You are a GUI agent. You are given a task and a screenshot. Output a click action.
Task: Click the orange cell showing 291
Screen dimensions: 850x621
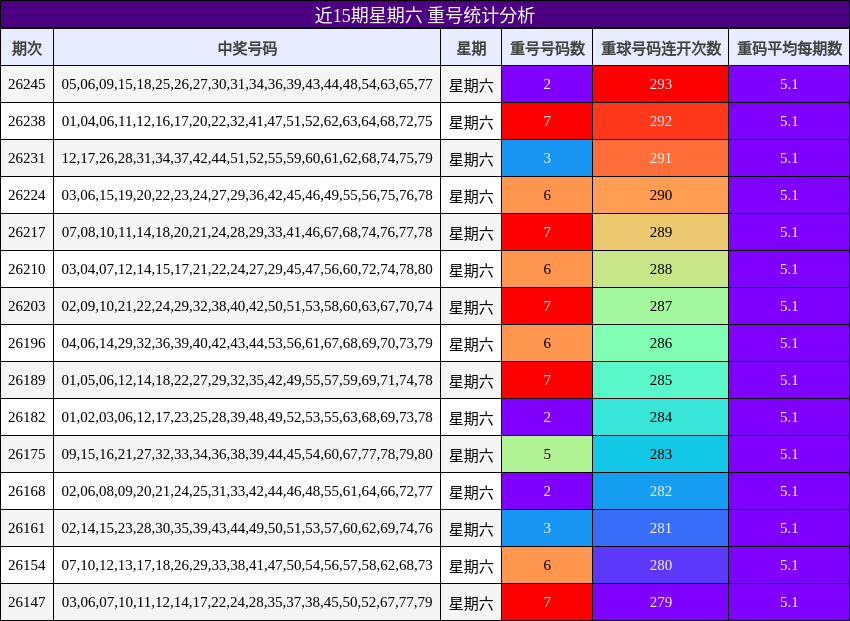660,158
